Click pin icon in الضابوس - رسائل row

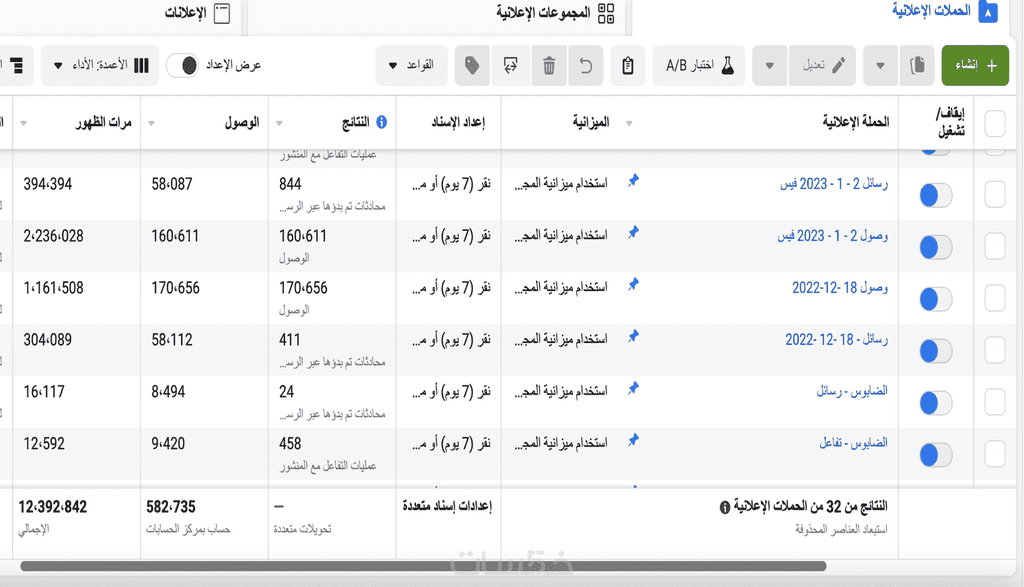633,389
